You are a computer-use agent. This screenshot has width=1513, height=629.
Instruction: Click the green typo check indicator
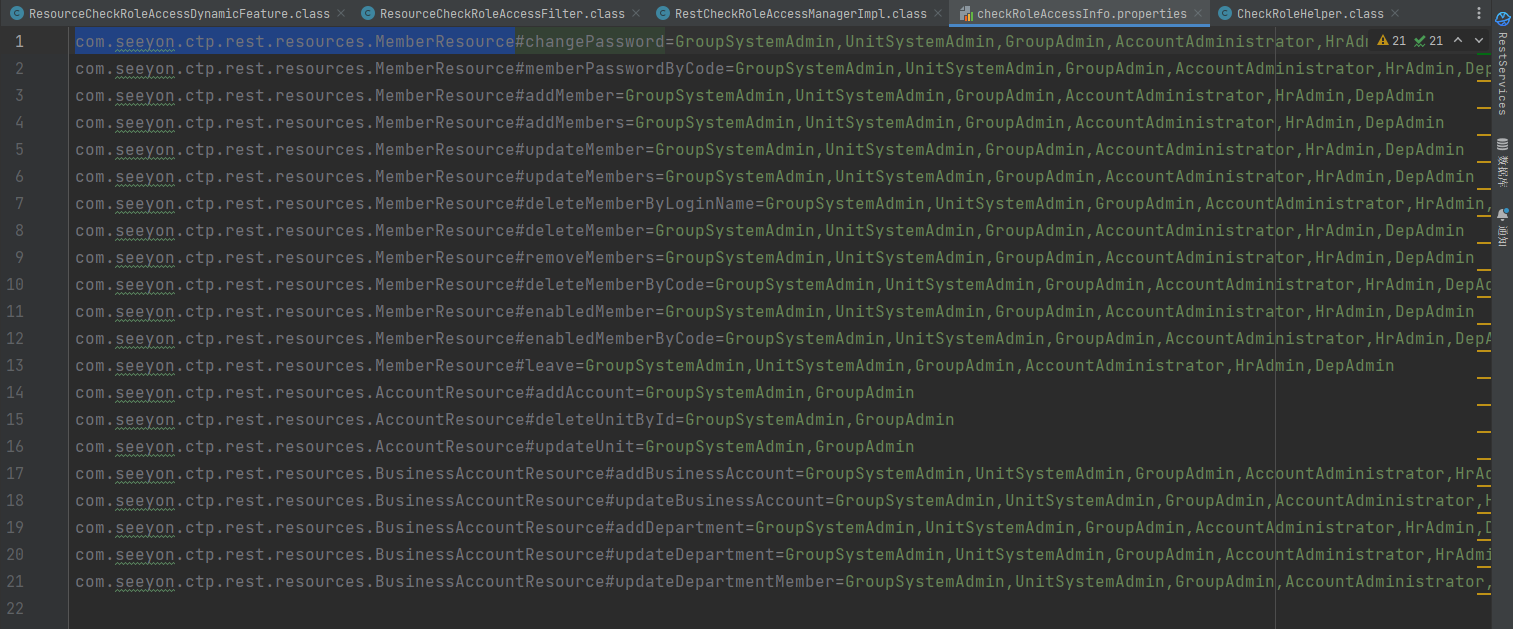(1428, 41)
